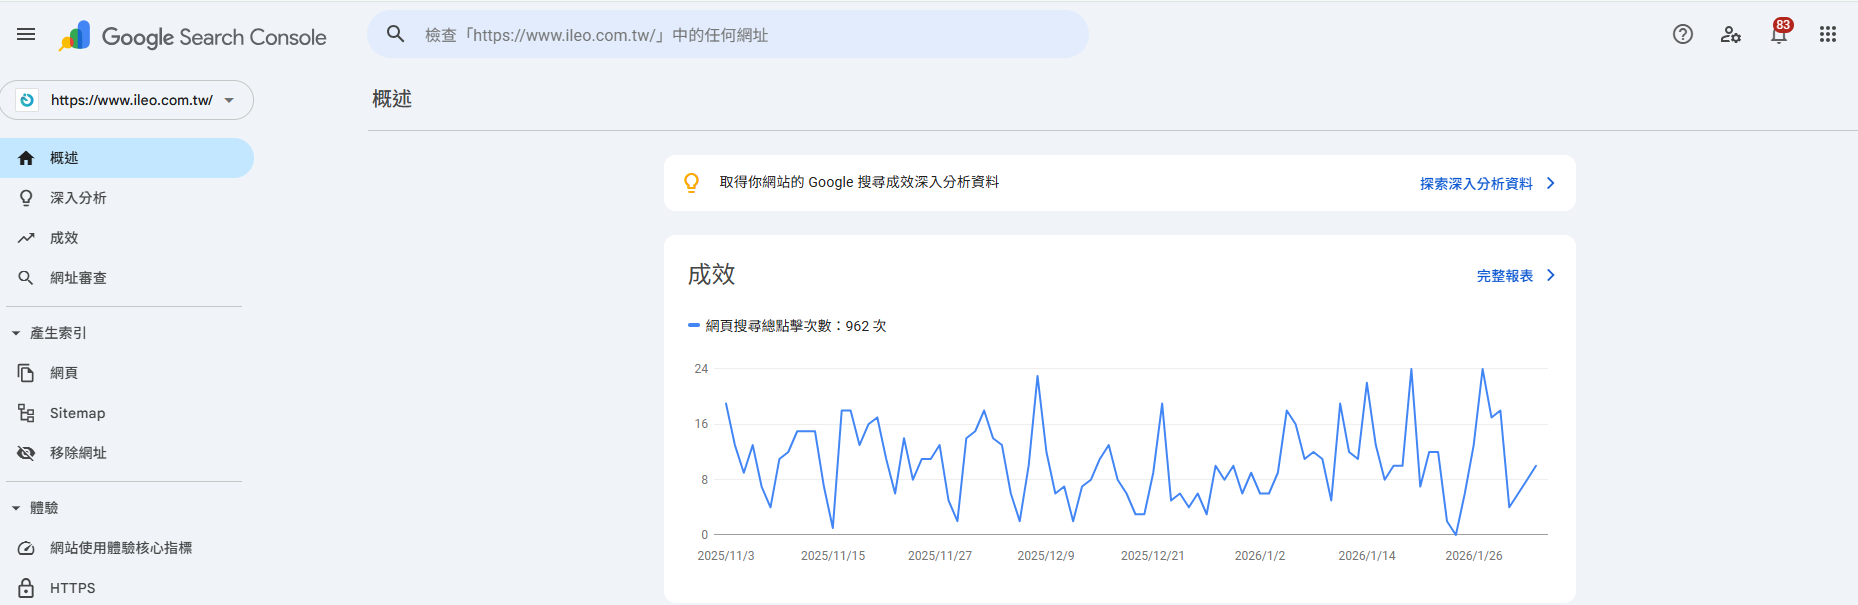Image resolution: width=1858 pixels, height=605 pixels.
Task: Click the Google Search Console logo
Action: tap(193, 37)
